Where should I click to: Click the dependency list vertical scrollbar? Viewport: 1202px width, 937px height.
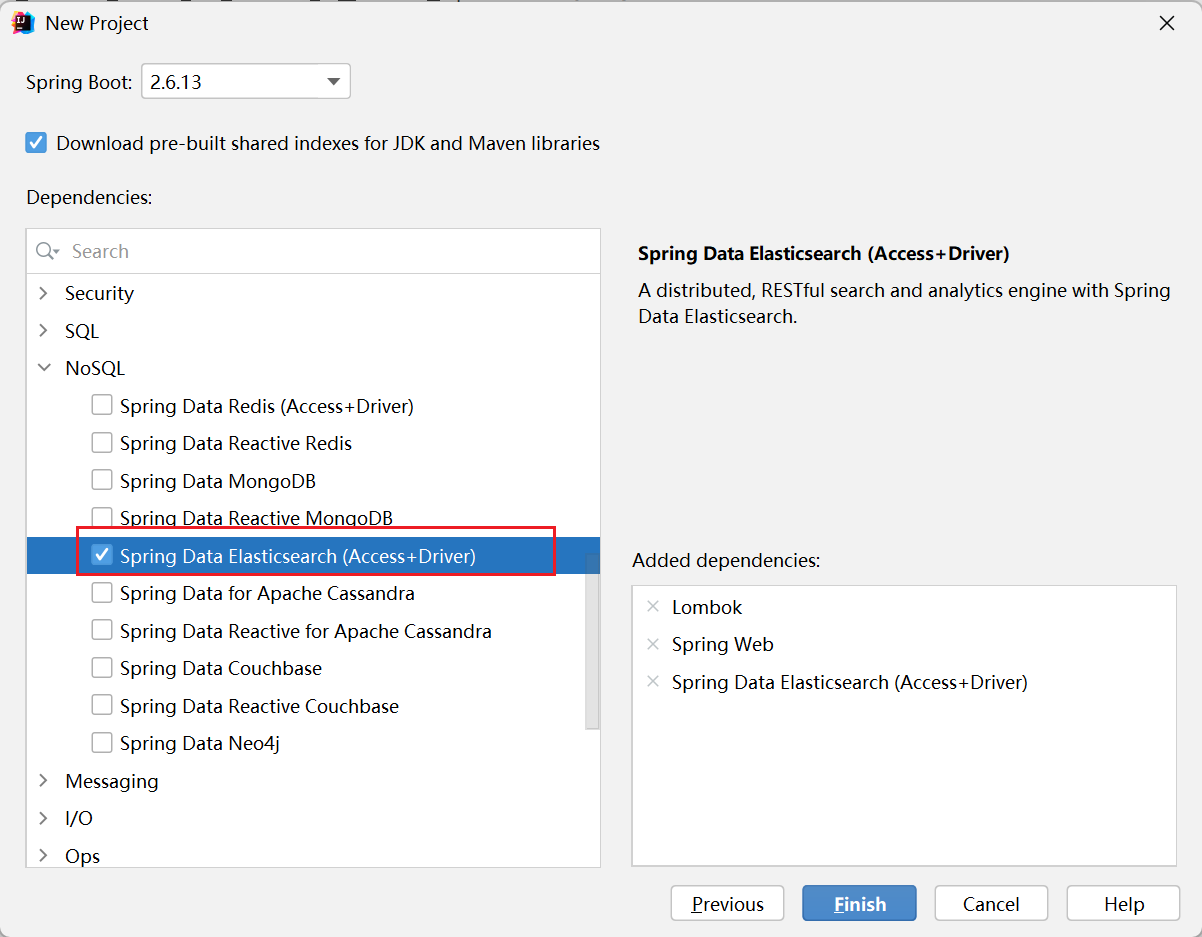coord(592,640)
